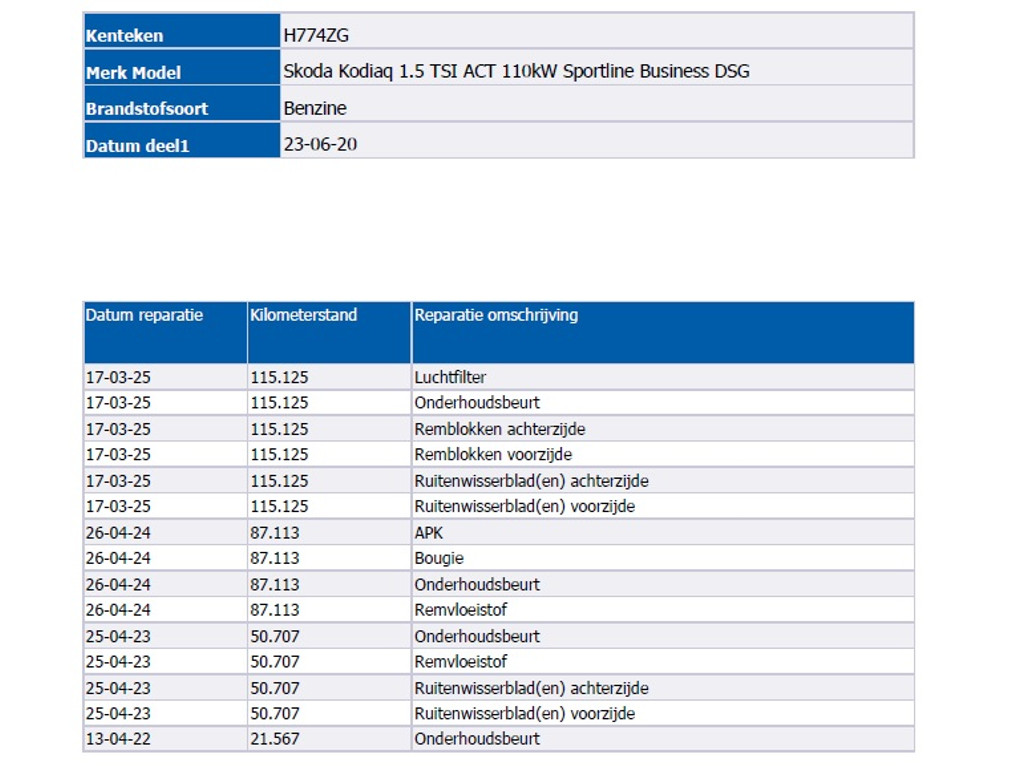Click mileage 87.113 in Bougie row
The height and width of the screenshot is (768, 1024).
[x=275, y=558]
